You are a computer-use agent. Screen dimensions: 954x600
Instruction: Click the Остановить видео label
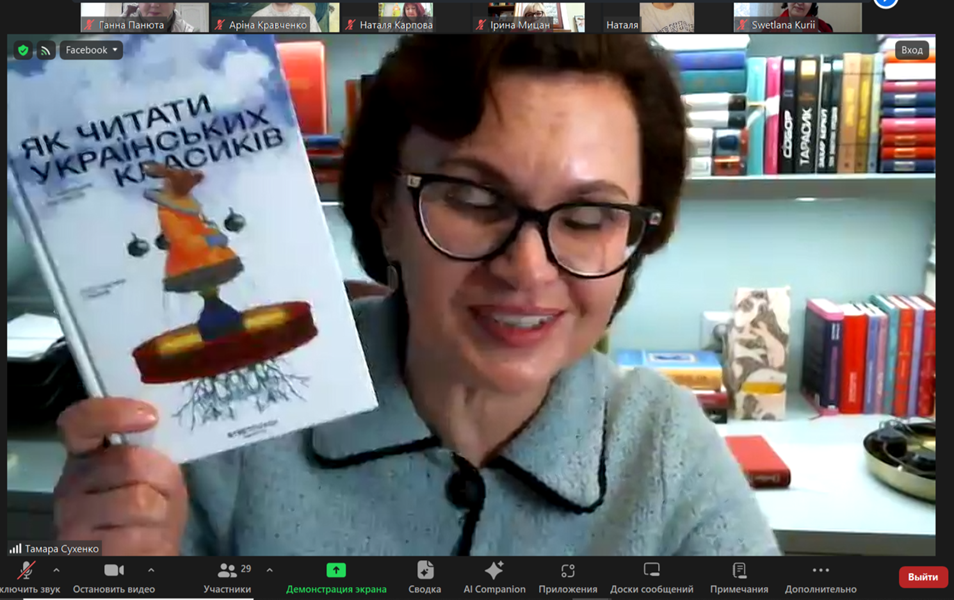click(114, 589)
